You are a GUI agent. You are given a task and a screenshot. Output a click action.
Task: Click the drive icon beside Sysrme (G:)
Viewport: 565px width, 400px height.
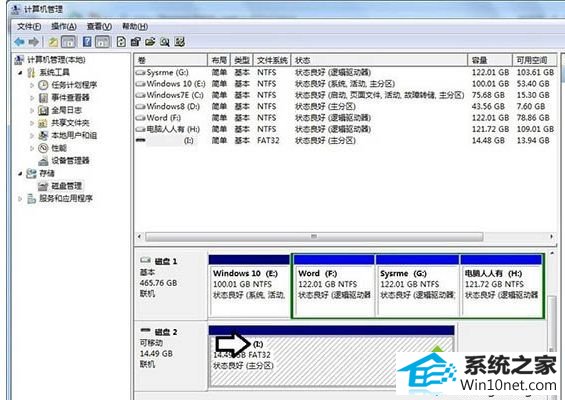(140, 73)
